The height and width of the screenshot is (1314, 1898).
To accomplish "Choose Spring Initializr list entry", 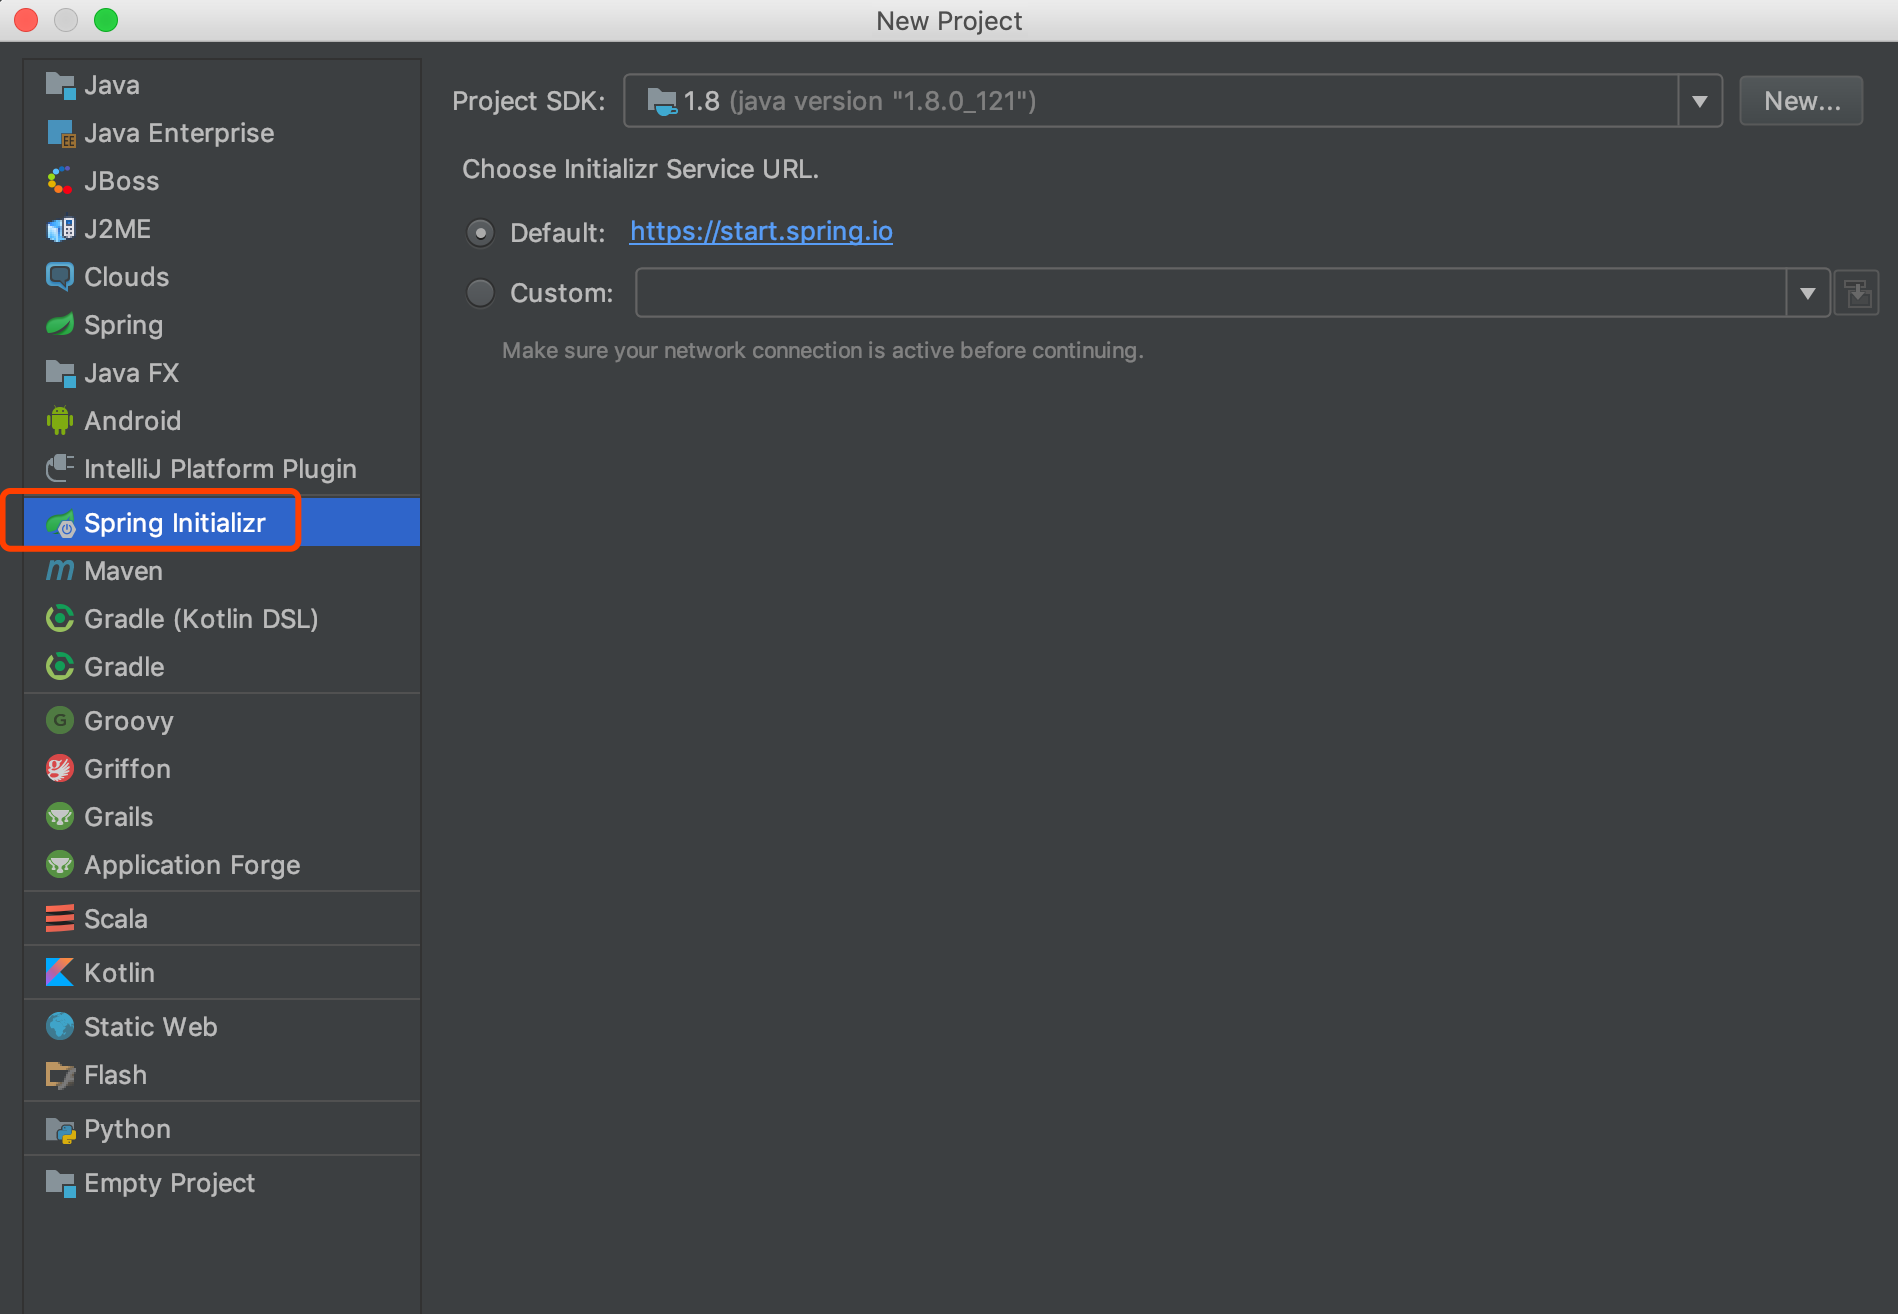I will 222,523.
